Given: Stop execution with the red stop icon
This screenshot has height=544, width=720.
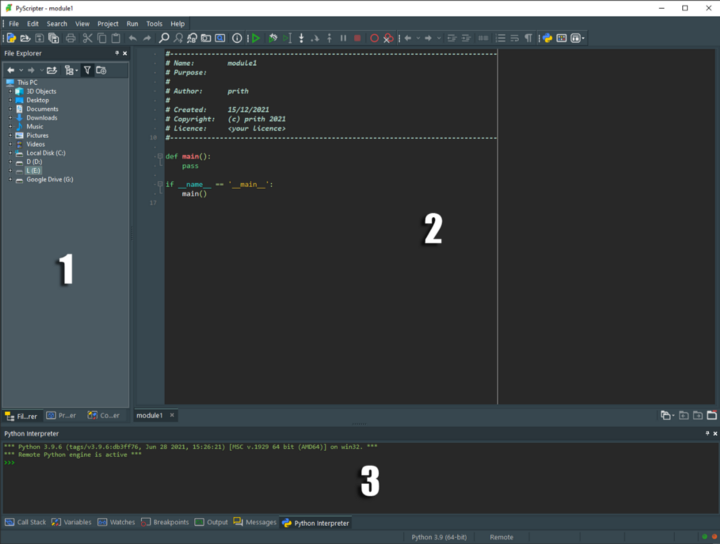Looking at the screenshot, I should point(357,39).
